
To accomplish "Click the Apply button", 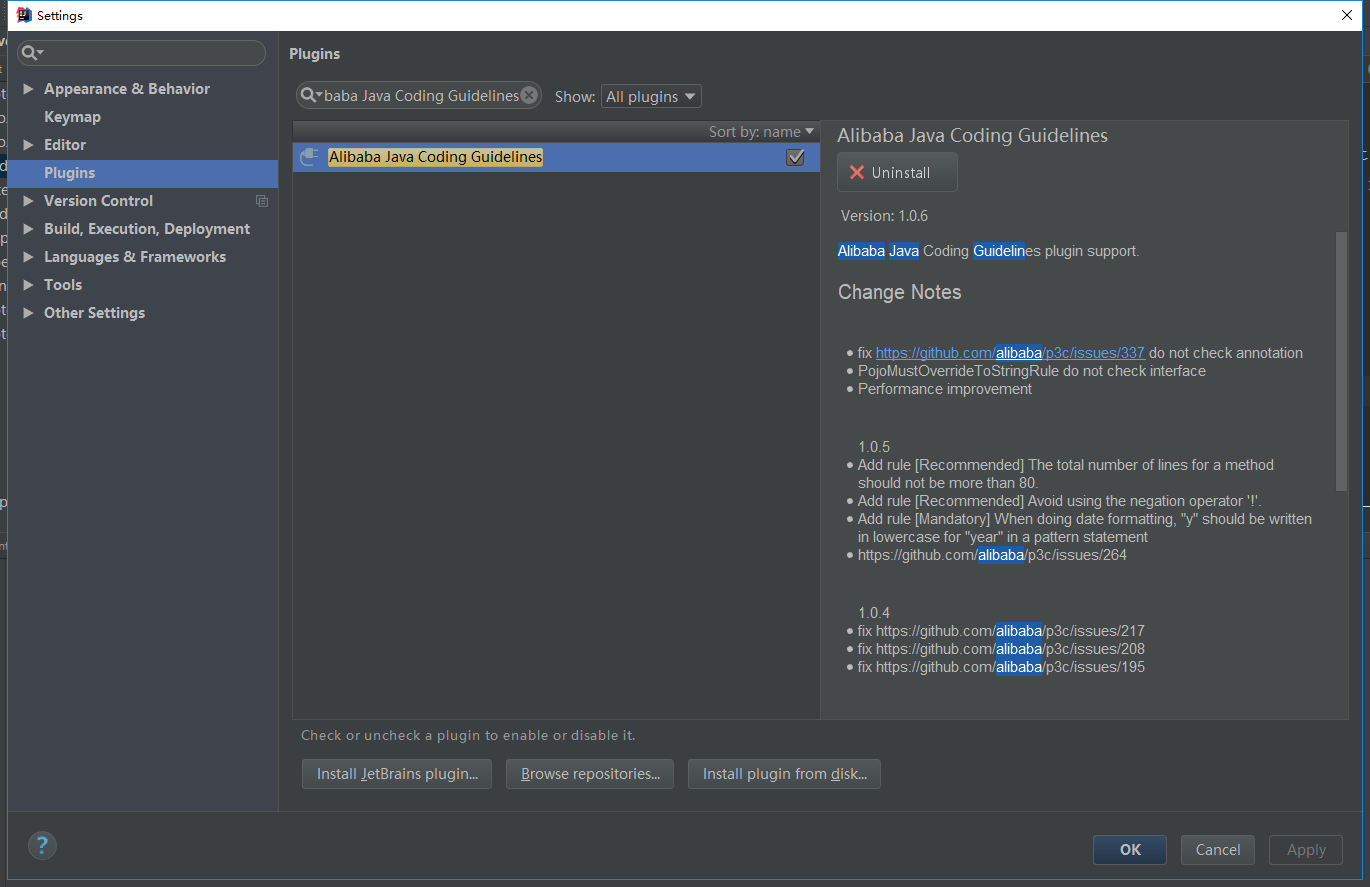I will click(1306, 850).
